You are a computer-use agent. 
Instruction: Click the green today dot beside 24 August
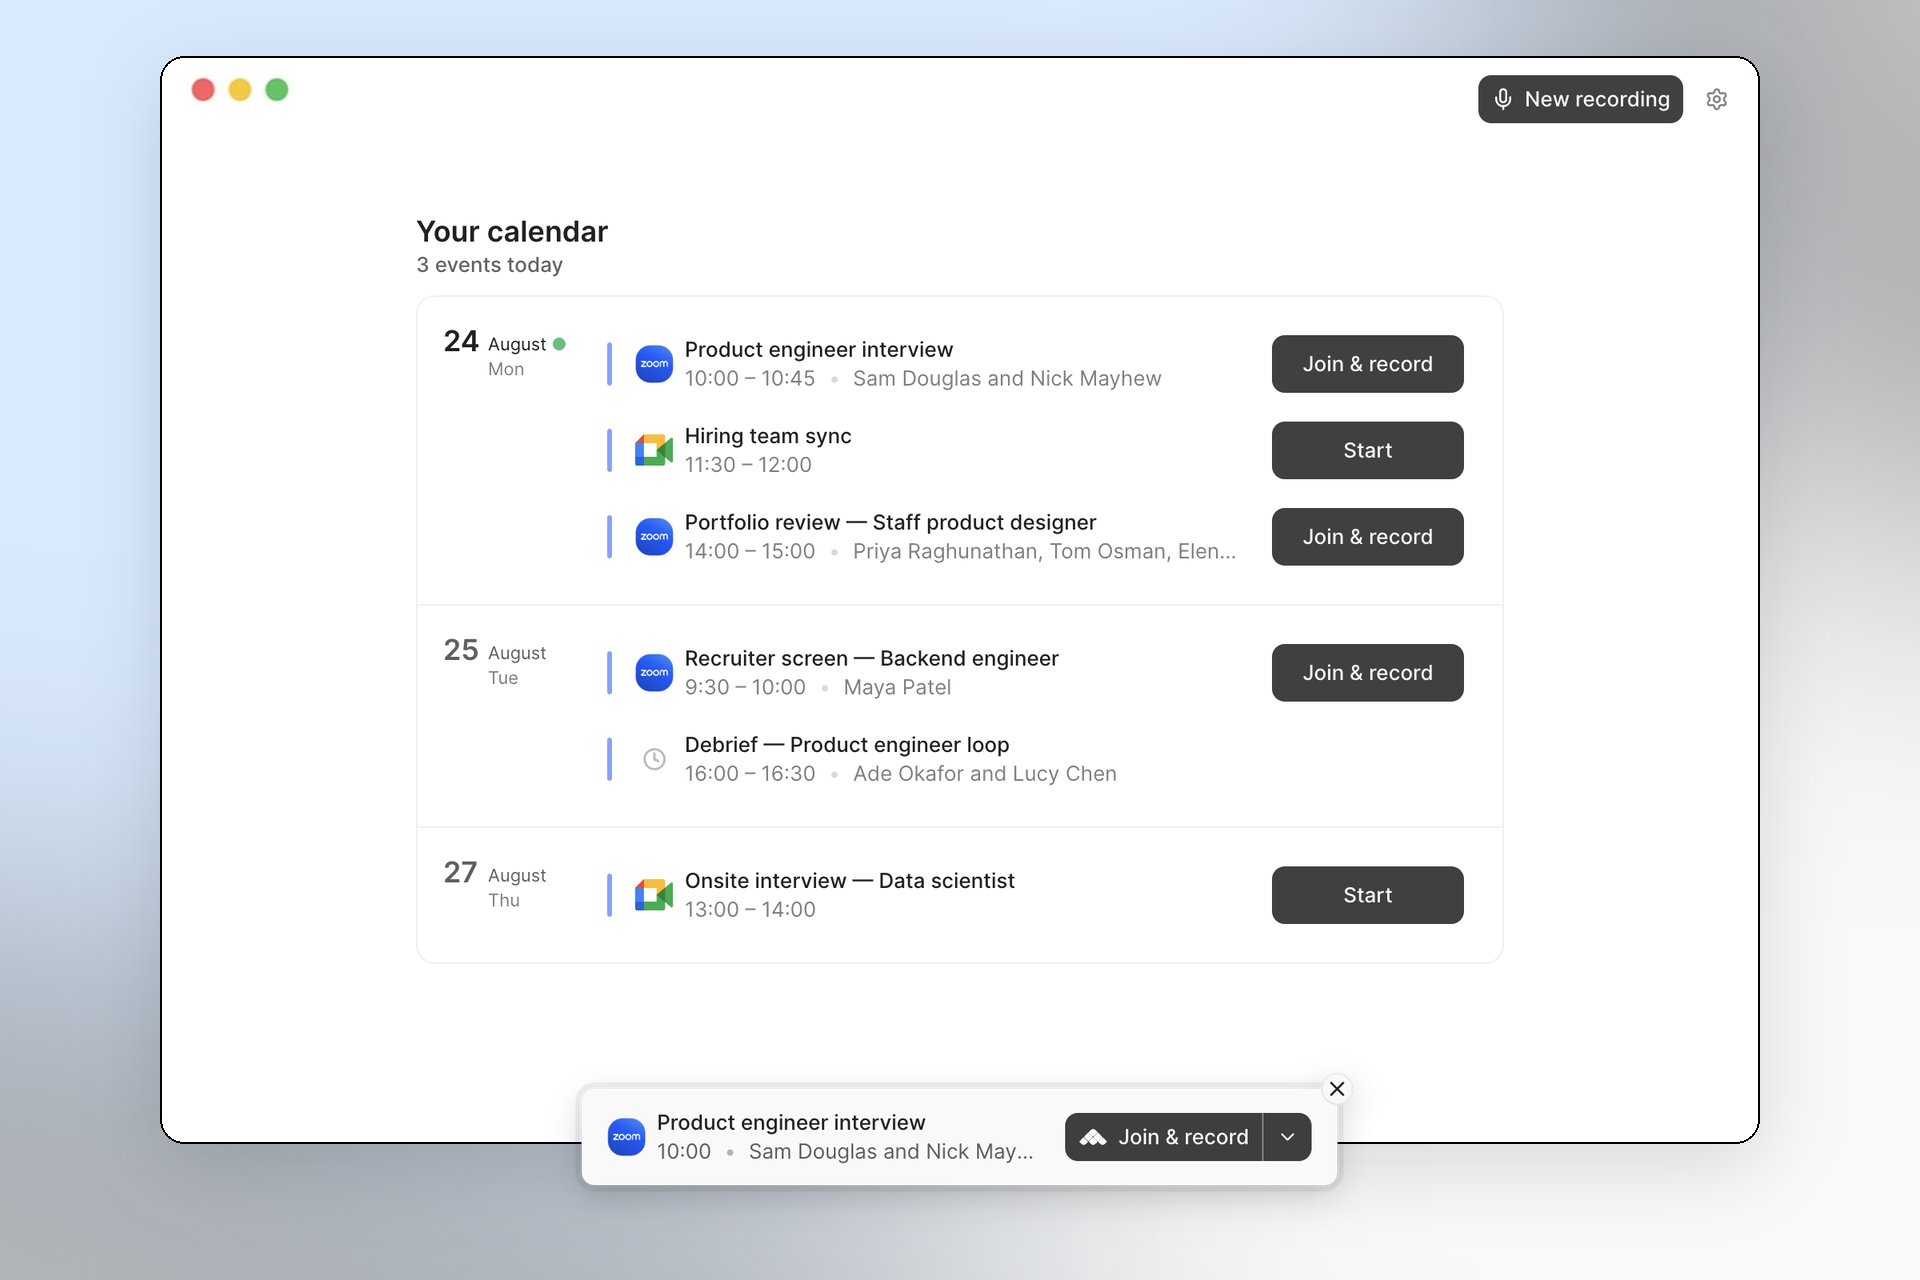coord(559,344)
